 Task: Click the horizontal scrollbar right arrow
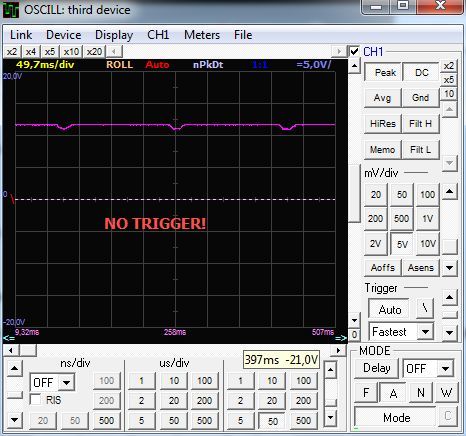tap(339, 350)
